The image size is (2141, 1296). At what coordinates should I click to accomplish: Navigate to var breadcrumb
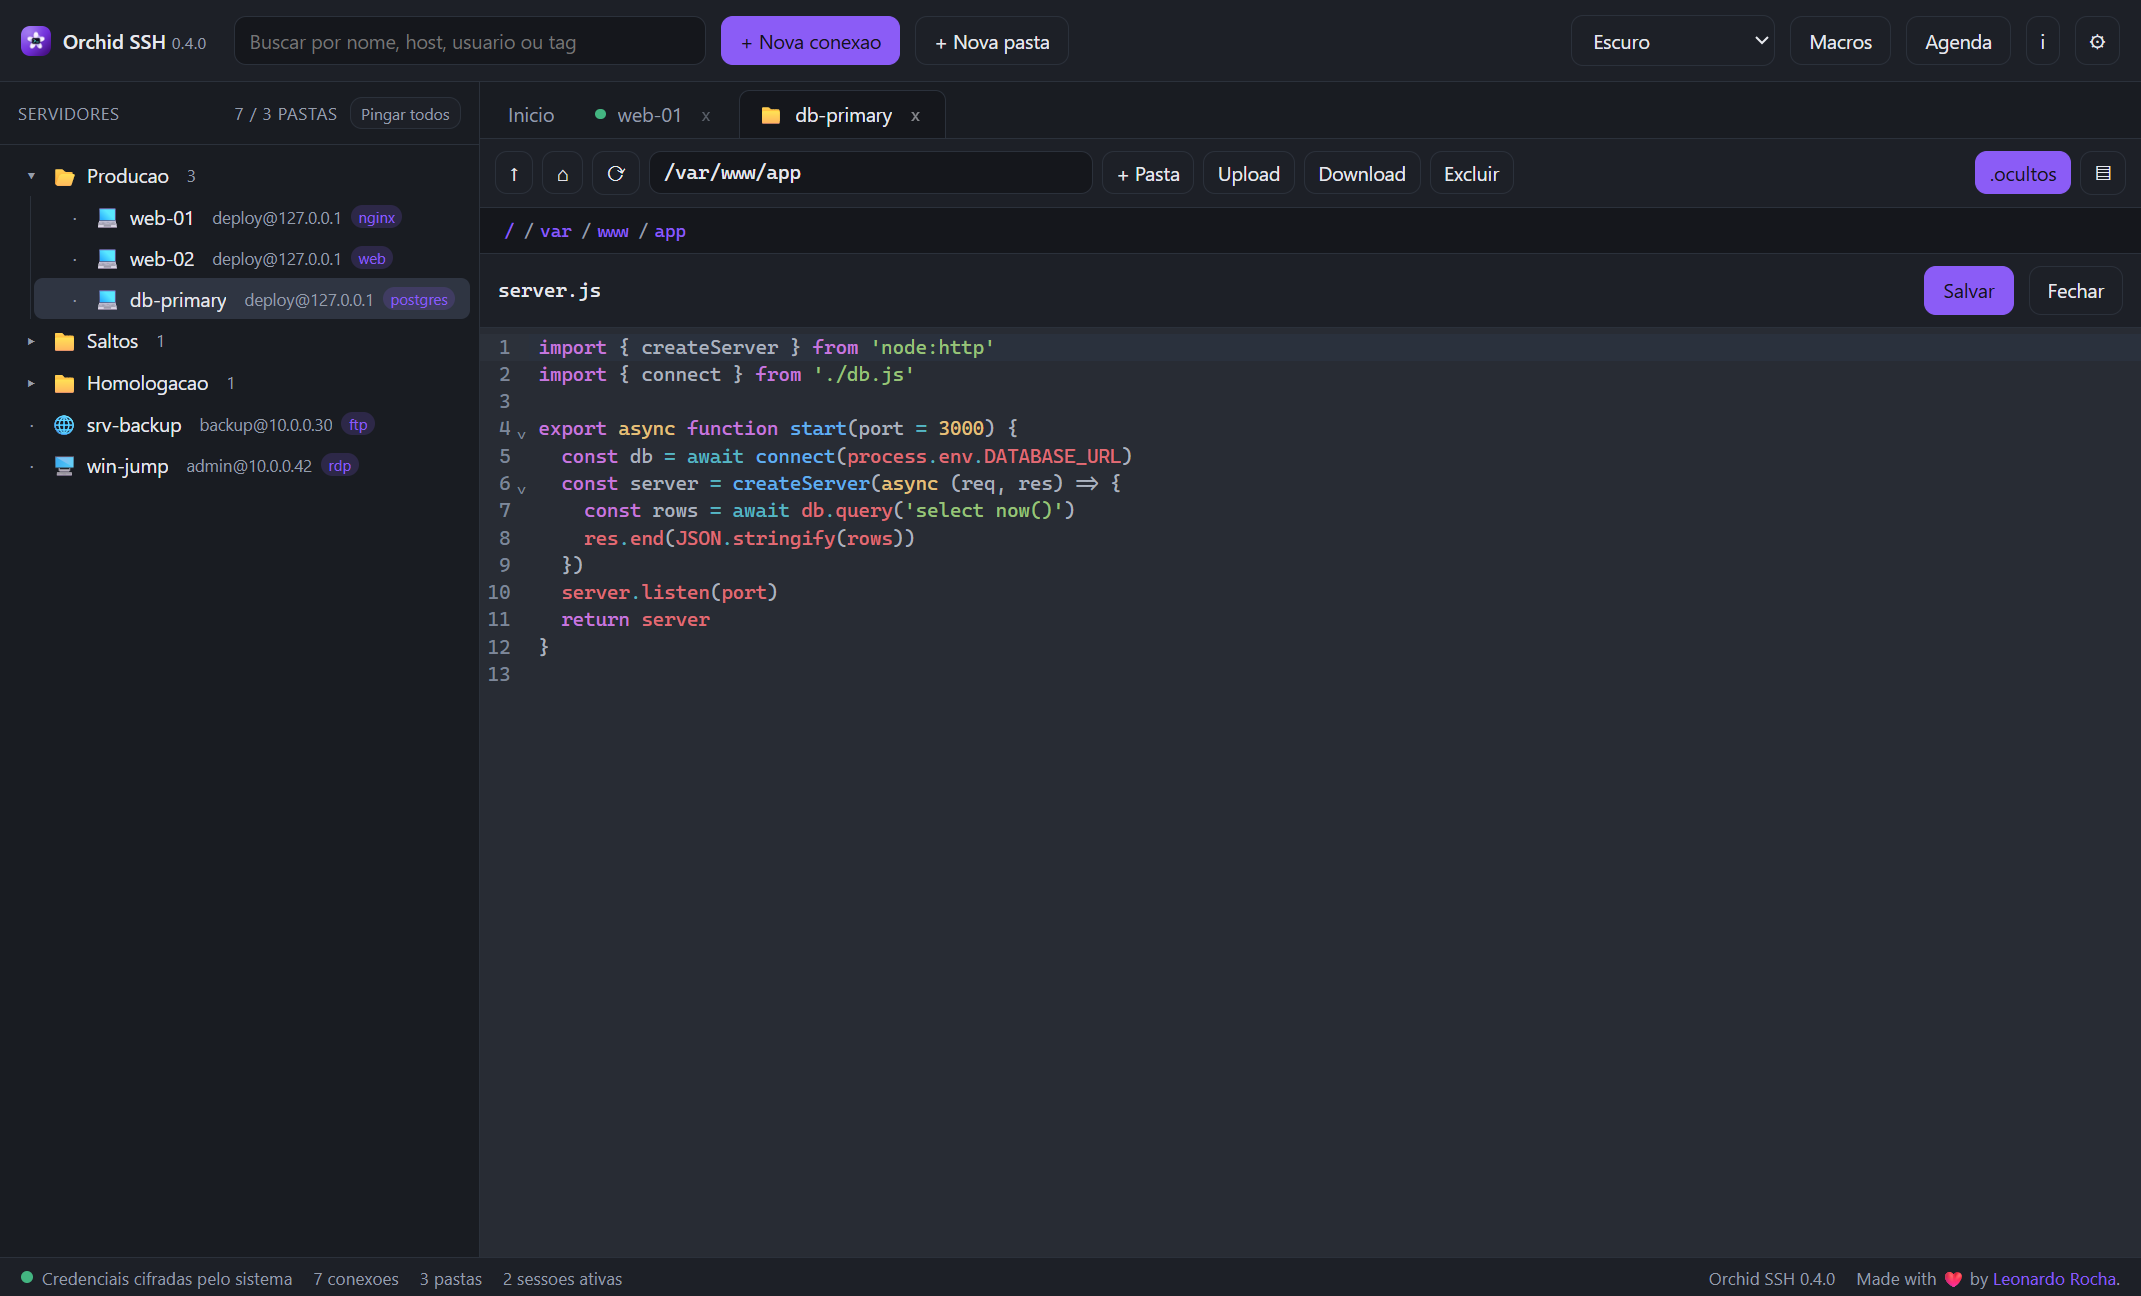click(x=556, y=231)
